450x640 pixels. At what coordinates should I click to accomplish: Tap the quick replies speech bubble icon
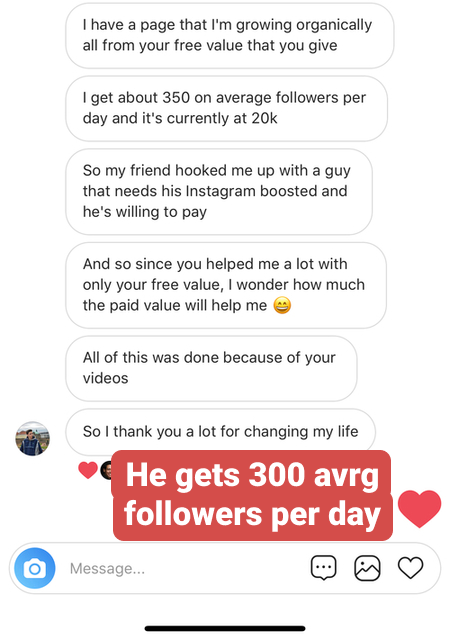click(323, 568)
